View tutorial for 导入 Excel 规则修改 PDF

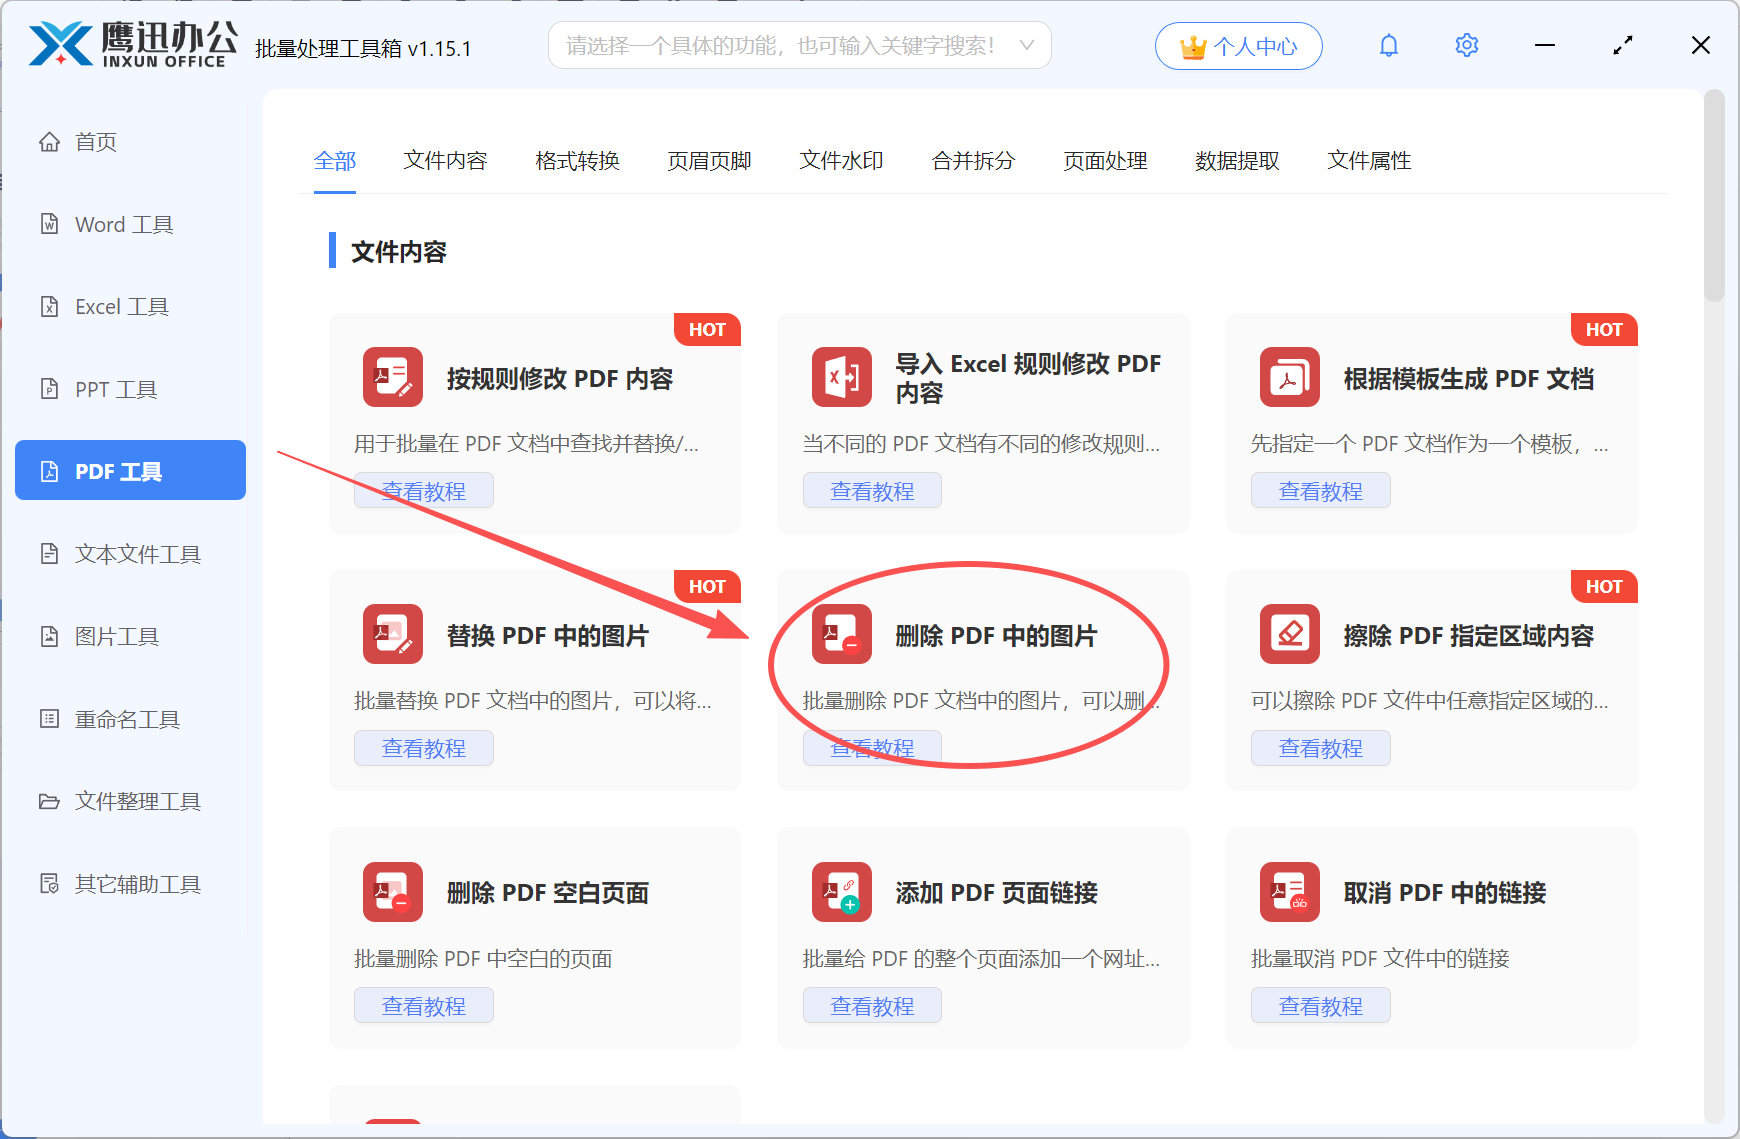(x=872, y=491)
